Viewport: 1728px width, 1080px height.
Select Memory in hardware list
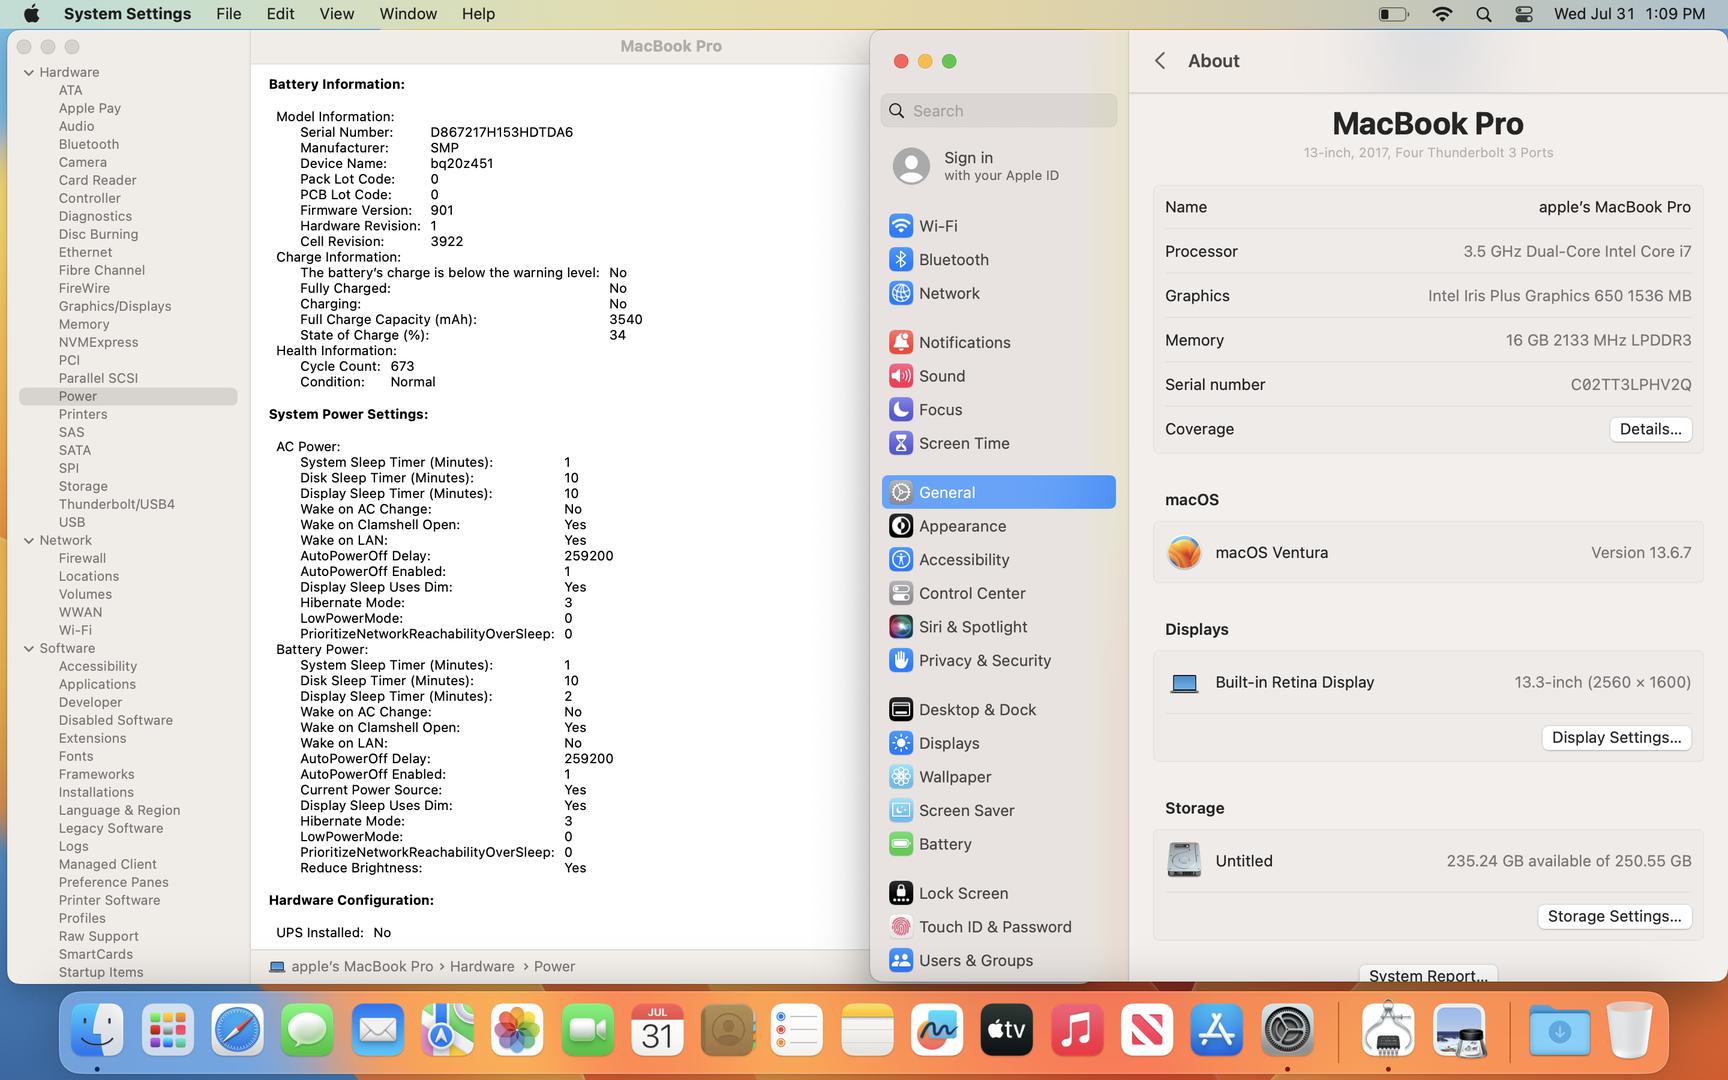coord(84,324)
